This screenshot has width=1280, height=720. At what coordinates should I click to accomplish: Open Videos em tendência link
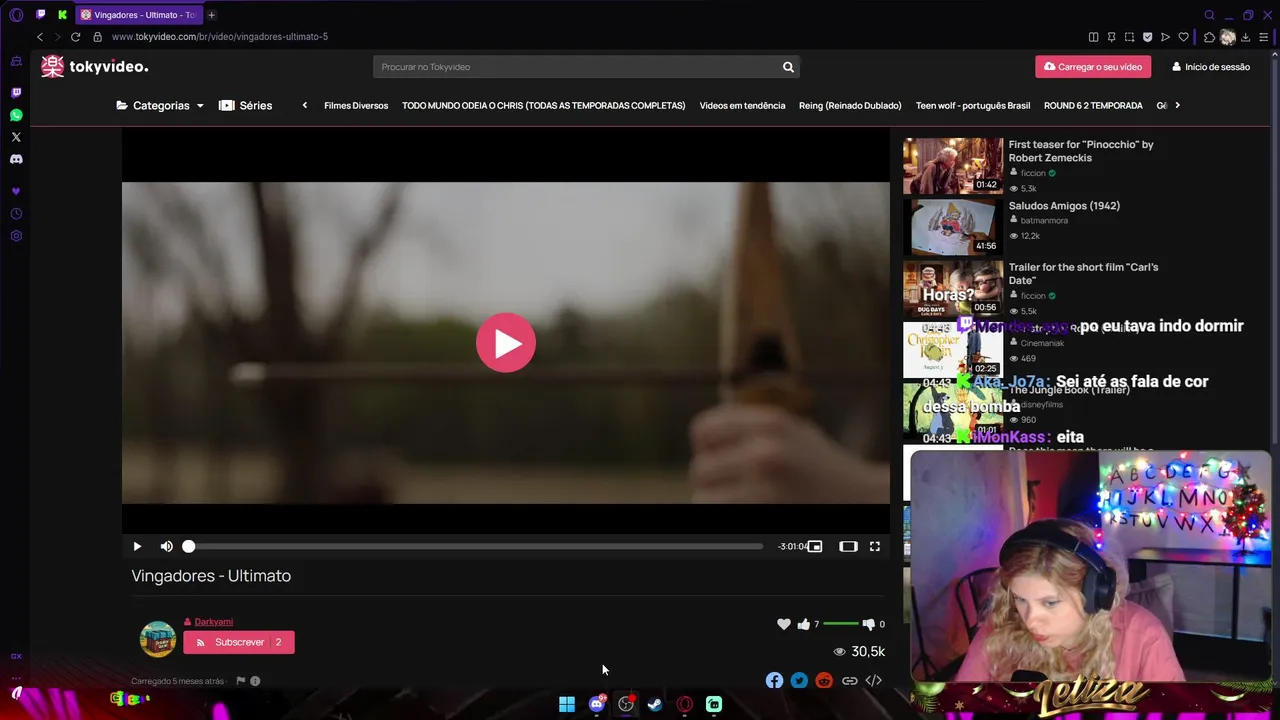point(742,105)
